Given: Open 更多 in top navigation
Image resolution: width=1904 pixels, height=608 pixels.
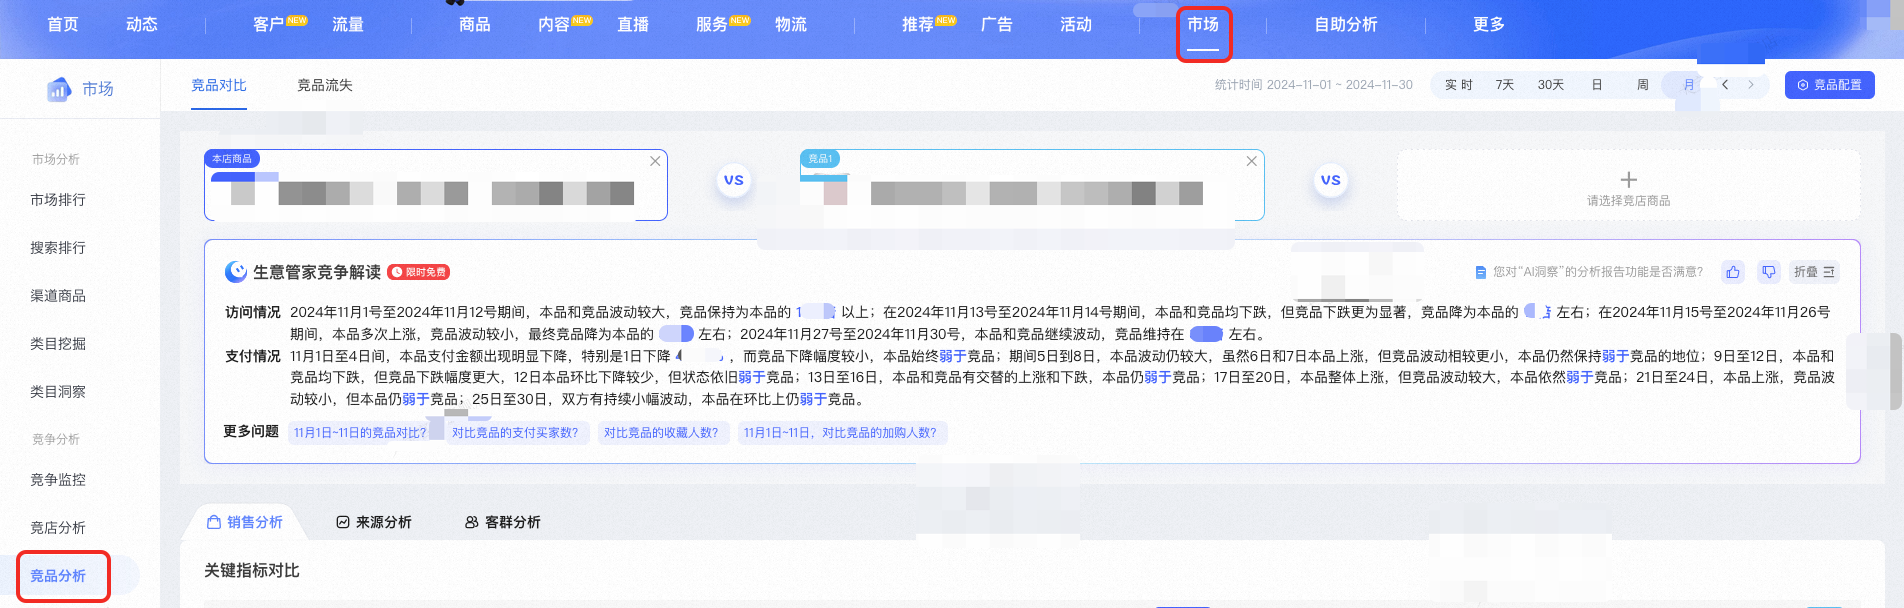Looking at the screenshot, I should pos(1489,24).
